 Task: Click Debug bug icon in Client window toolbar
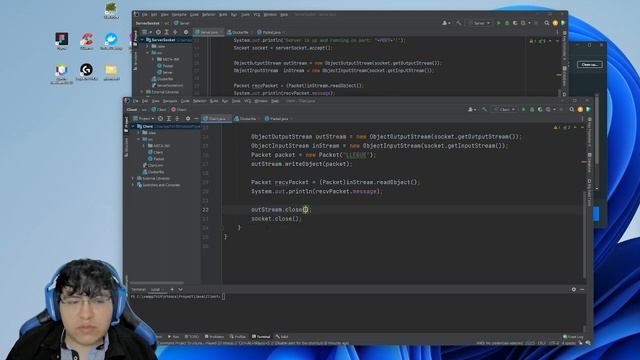click(x=532, y=109)
